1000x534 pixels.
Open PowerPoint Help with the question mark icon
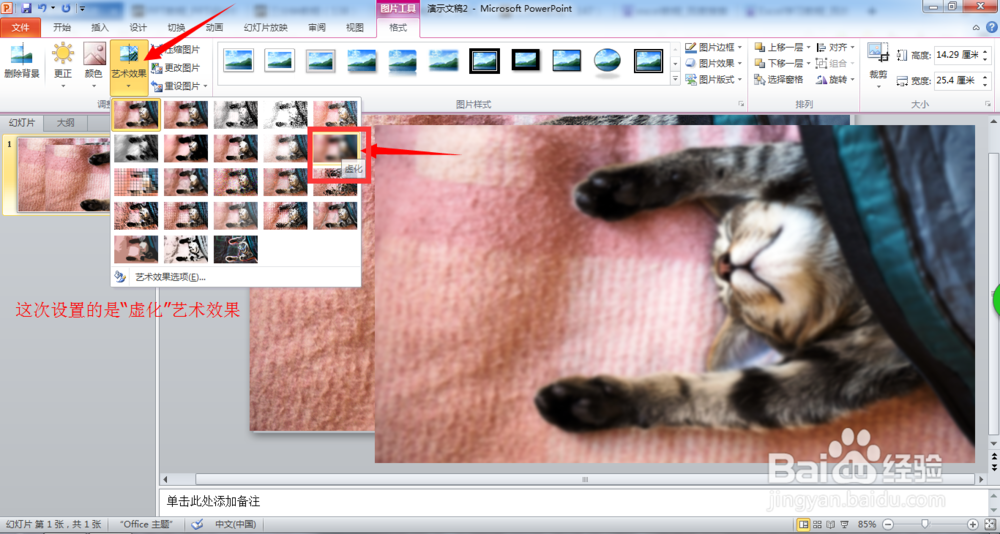[992, 27]
